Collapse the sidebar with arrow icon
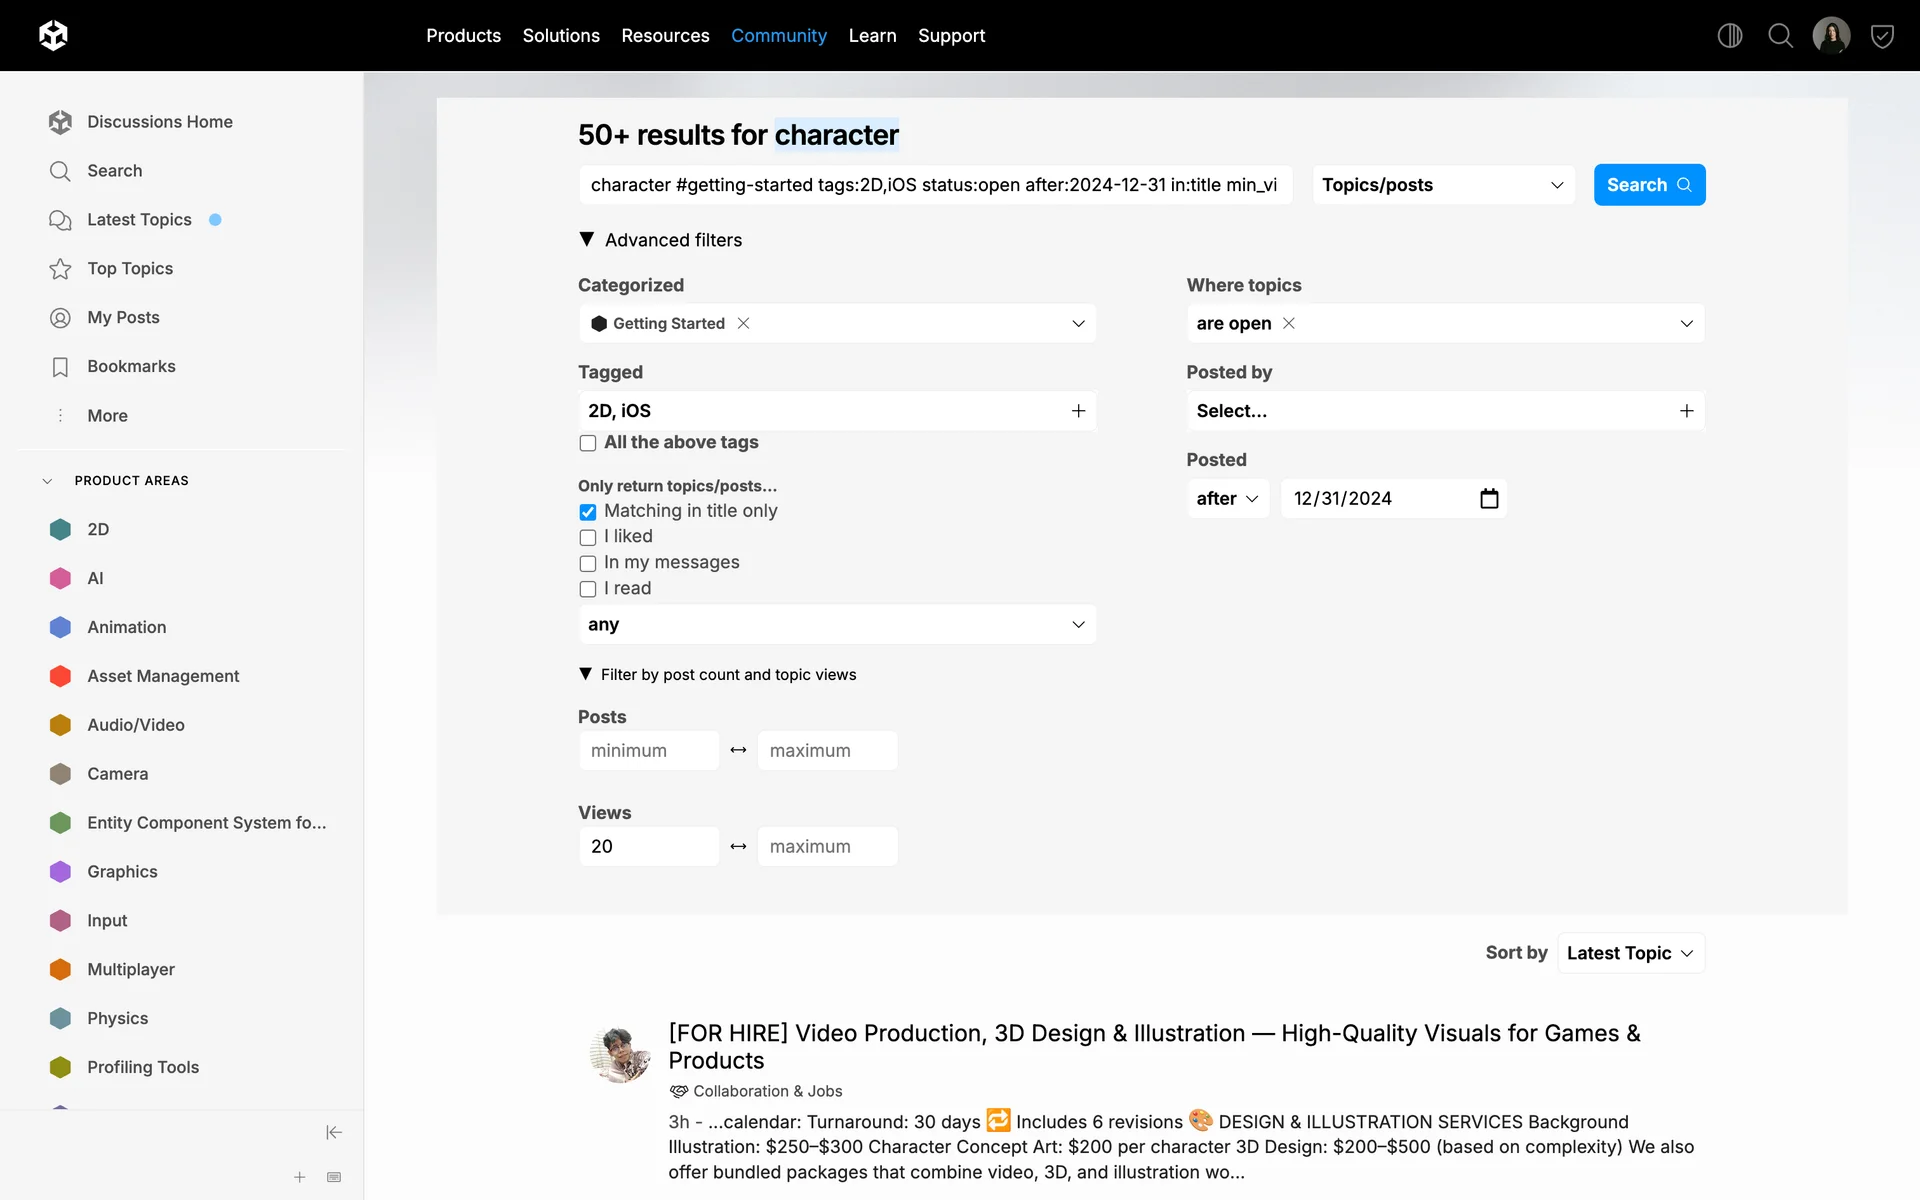 coord(334,1132)
